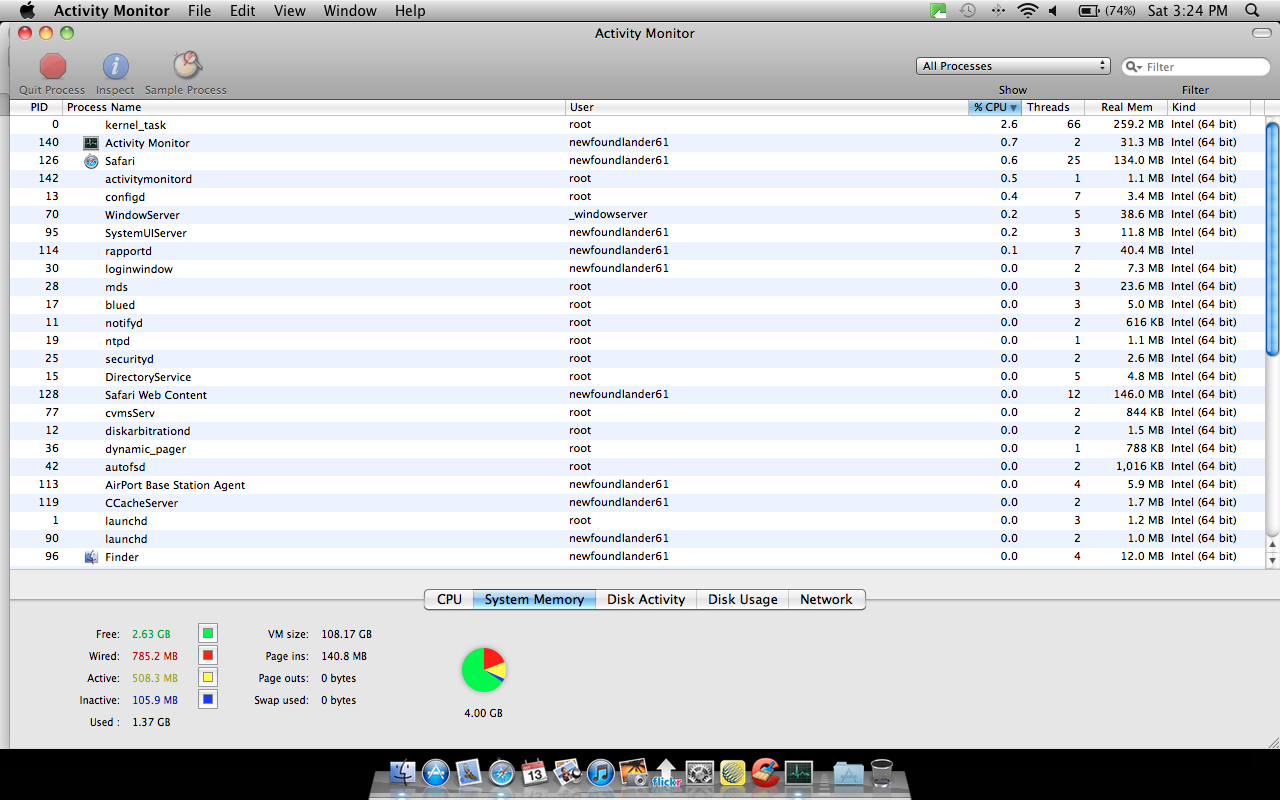Screen dimensions: 1280x800
Task: Sort by the User column header
Action: (x=767, y=107)
